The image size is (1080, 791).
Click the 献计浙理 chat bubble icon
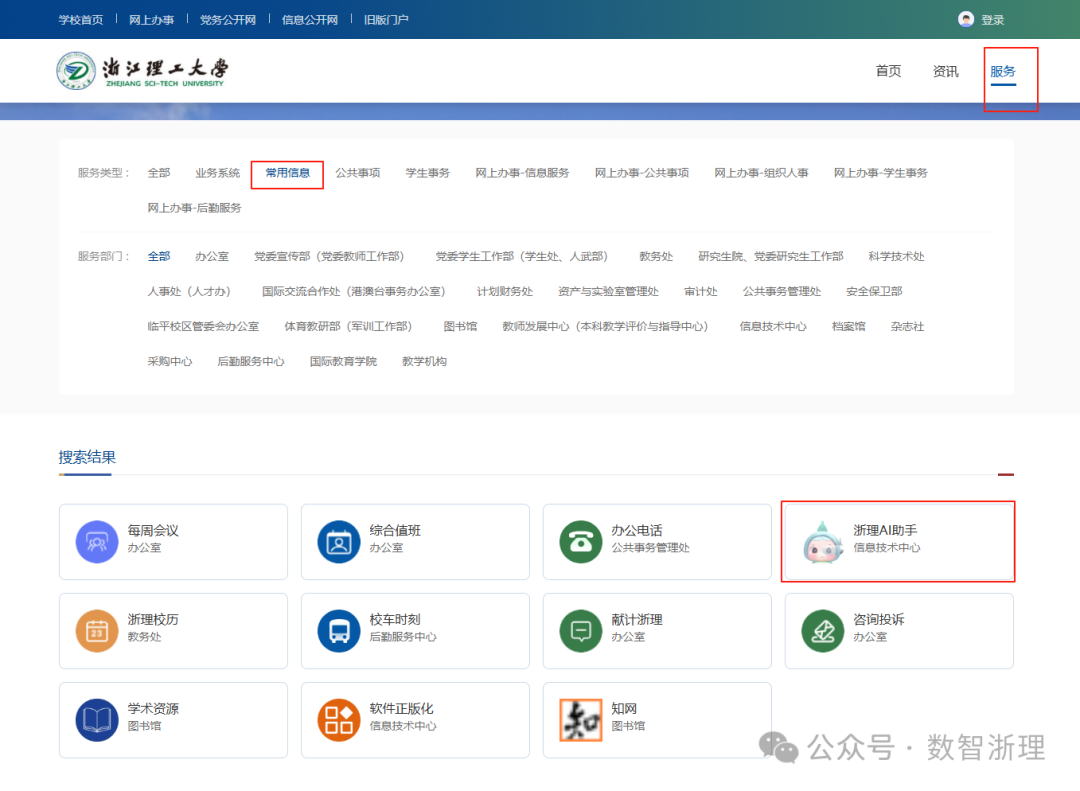581,631
